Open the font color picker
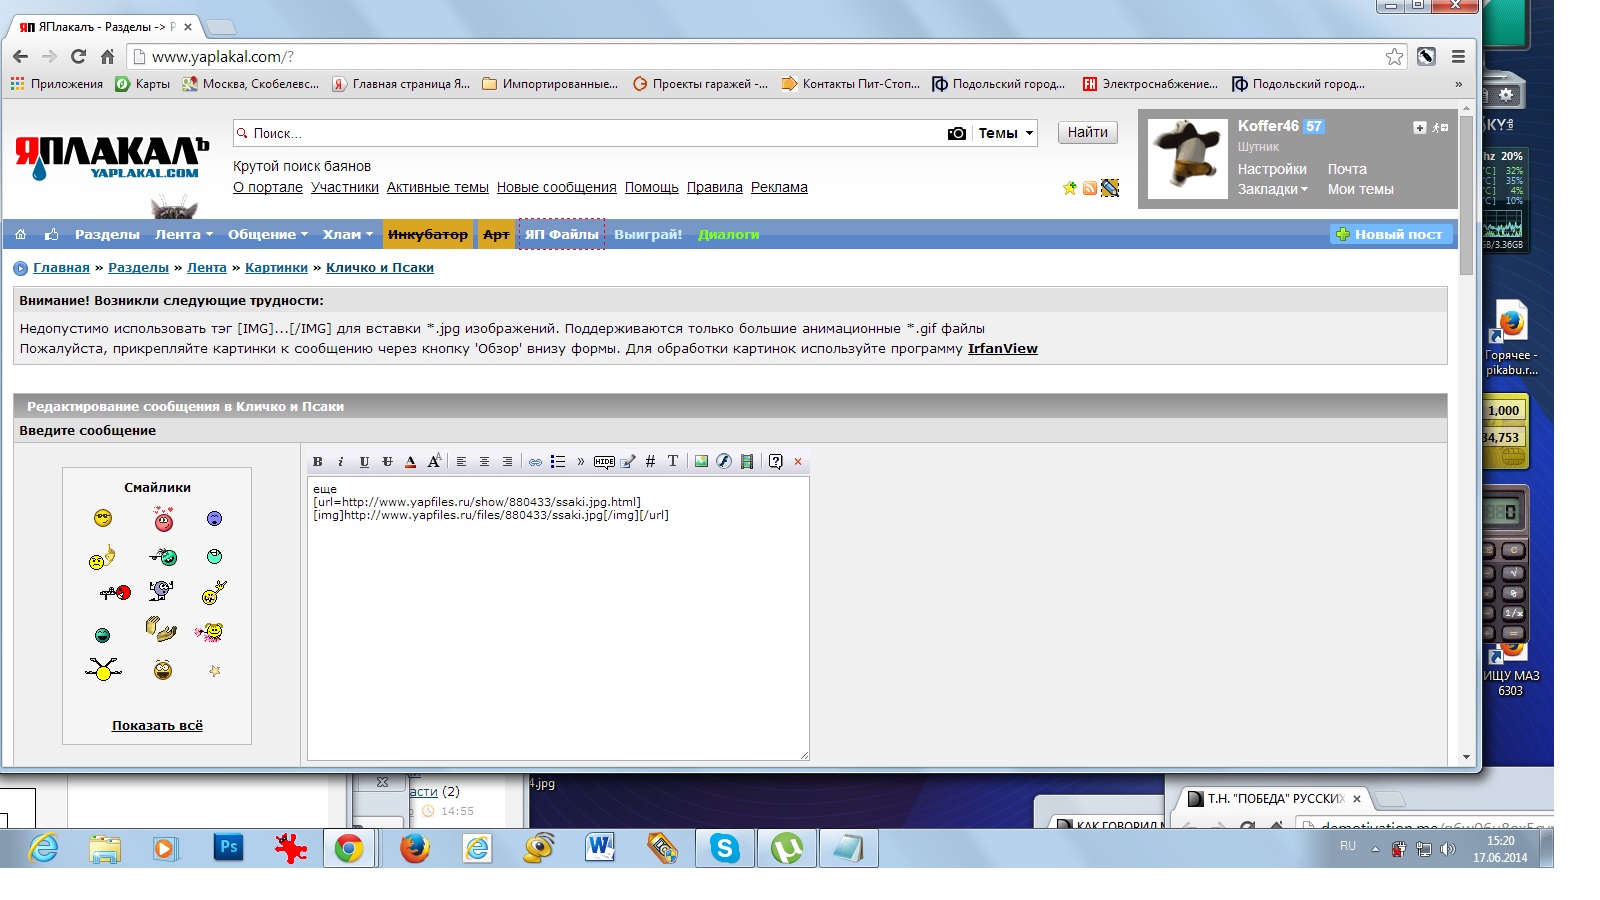Image resolution: width=1600 pixels, height=900 pixels. [410, 462]
